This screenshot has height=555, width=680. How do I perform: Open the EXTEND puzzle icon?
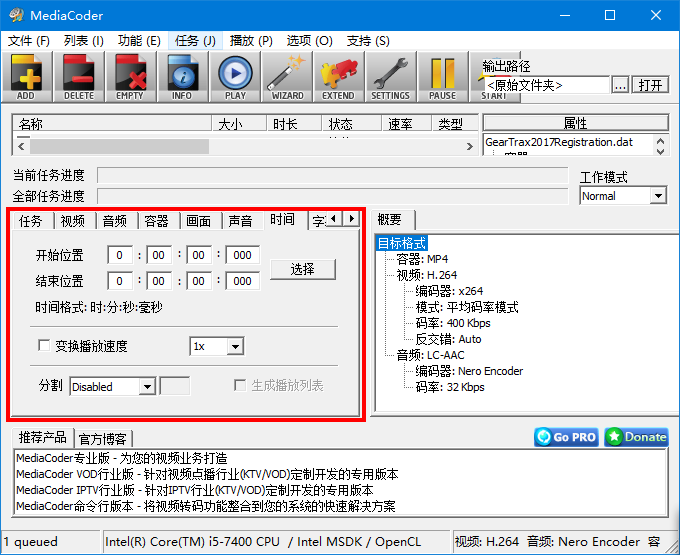[339, 77]
